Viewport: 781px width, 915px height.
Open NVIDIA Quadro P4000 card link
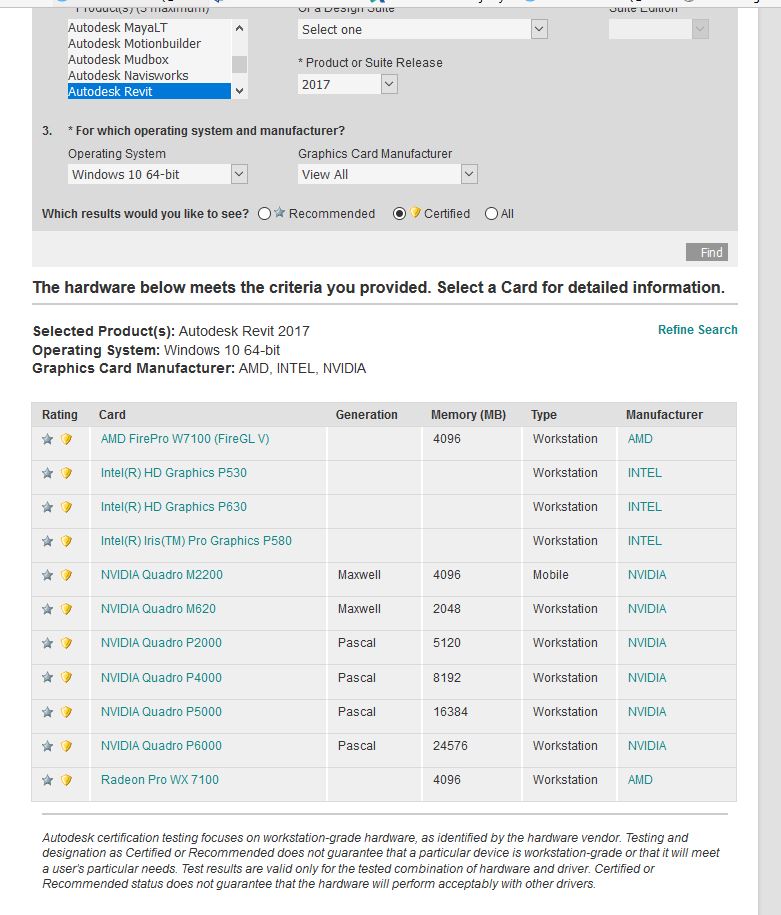tap(161, 677)
